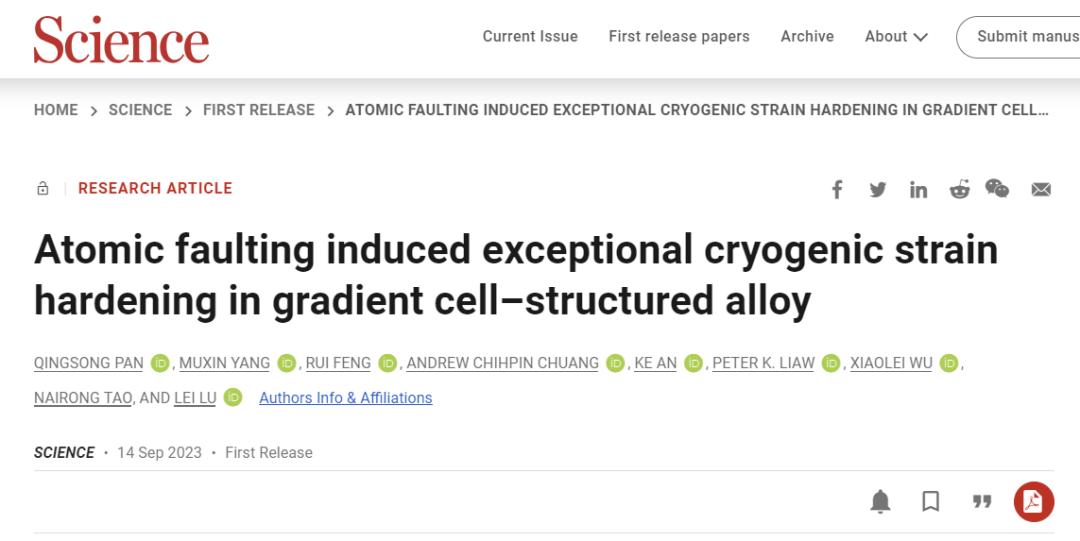This screenshot has width=1080, height=541.
Task: Open Current Issue in navigation
Action: tap(530, 36)
